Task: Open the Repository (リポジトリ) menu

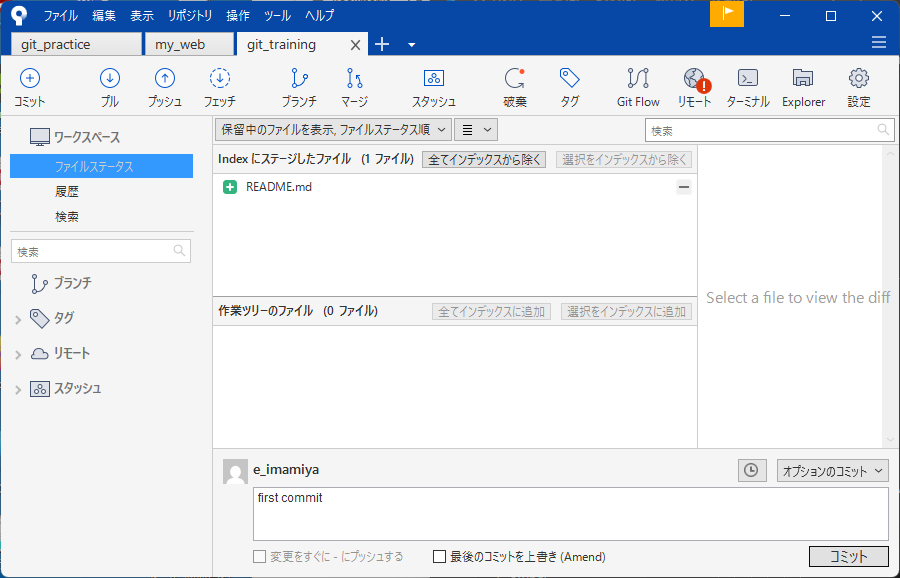Action: pos(190,16)
